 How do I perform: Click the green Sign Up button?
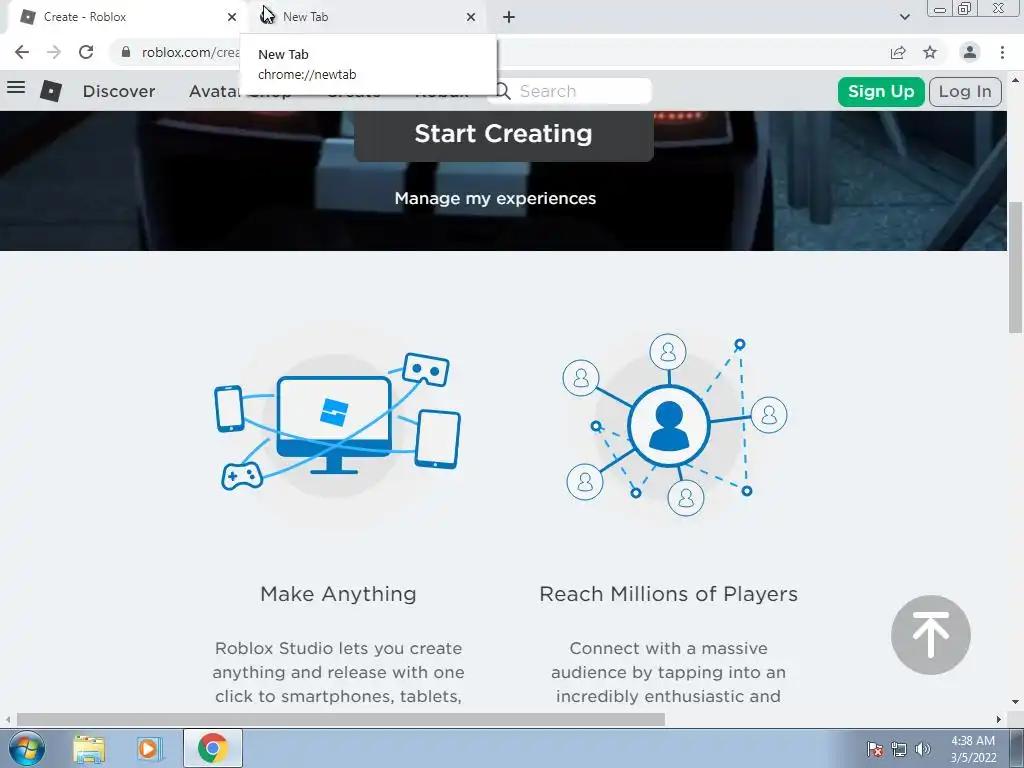(881, 91)
